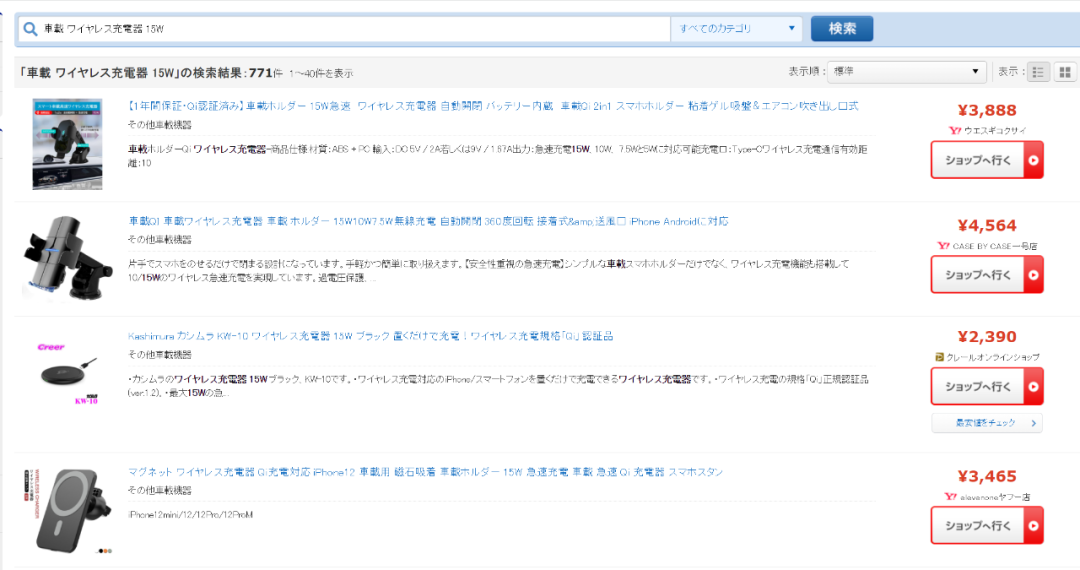The image size is (1080, 570).
Task: Click the Yahoo icon beside ウエスギコウサイ
Action: click(955, 130)
